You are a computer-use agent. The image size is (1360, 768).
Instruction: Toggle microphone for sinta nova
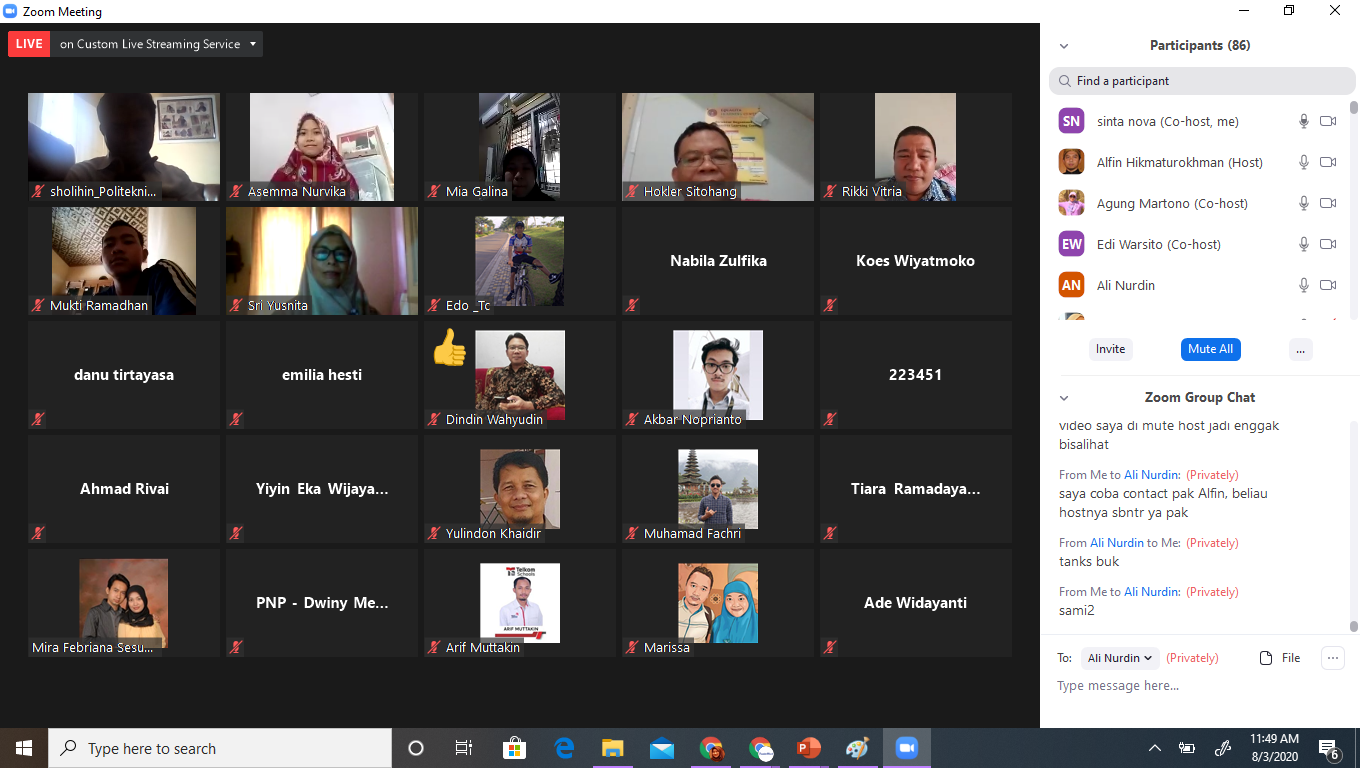1304,121
